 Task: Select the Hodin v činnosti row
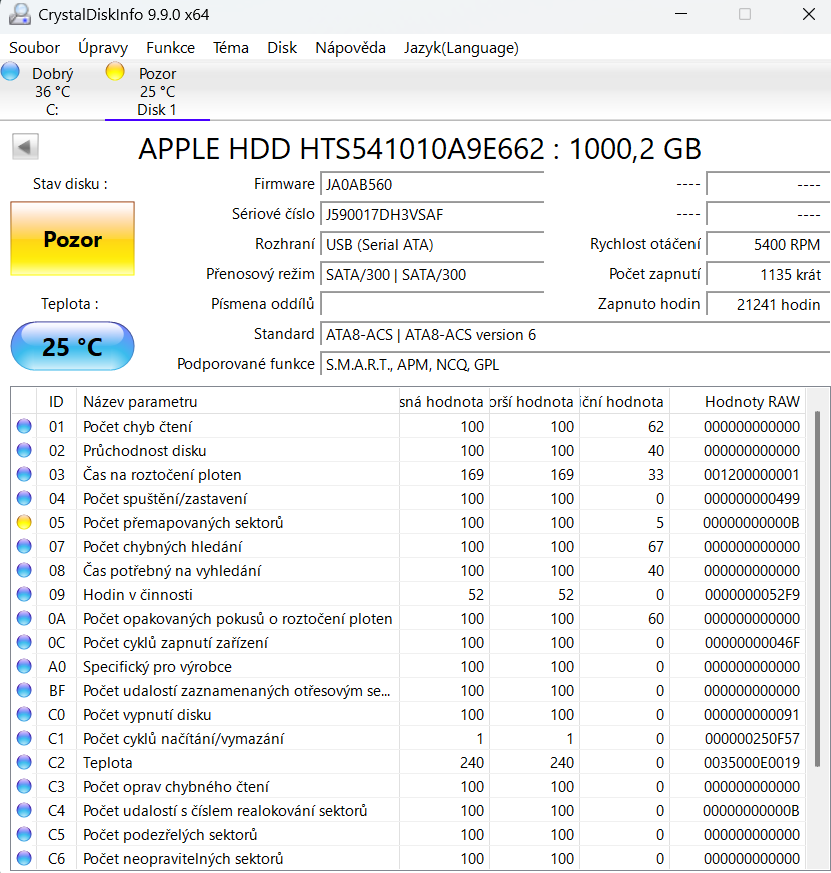(408, 595)
